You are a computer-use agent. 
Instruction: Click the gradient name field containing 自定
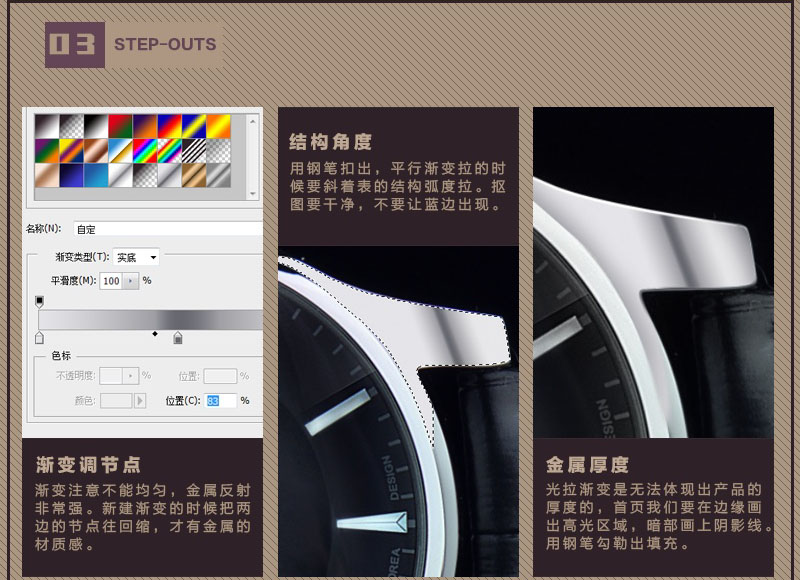click(168, 229)
